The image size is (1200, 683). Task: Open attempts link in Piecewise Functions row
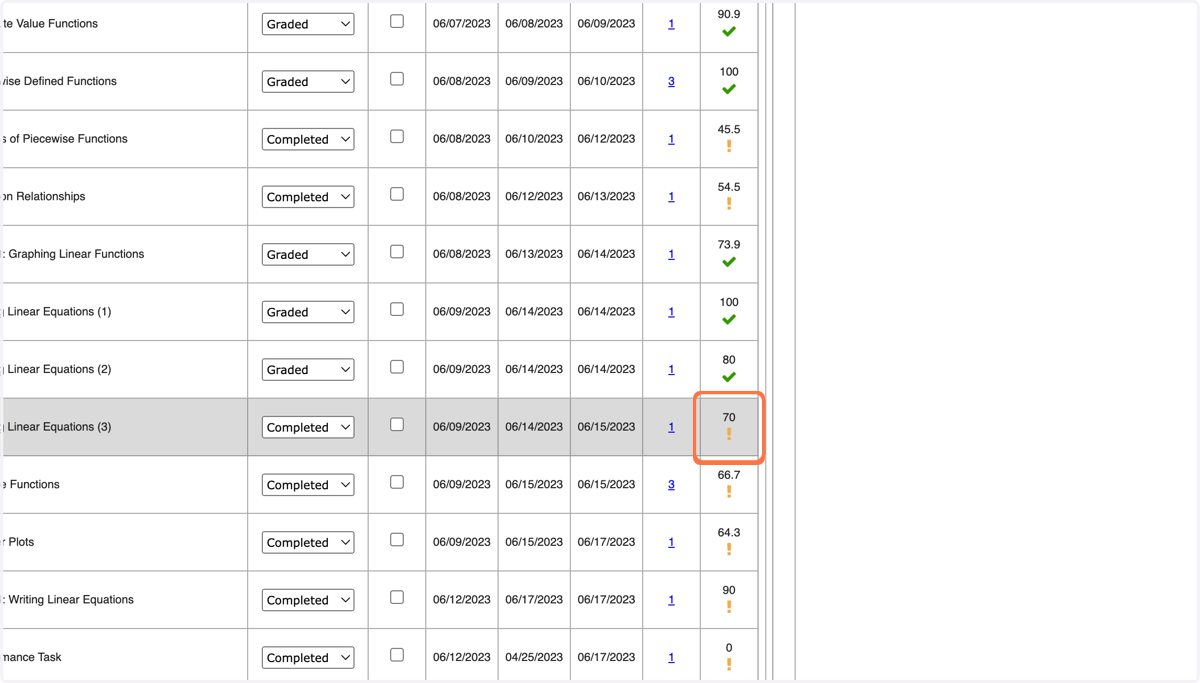tap(671, 139)
